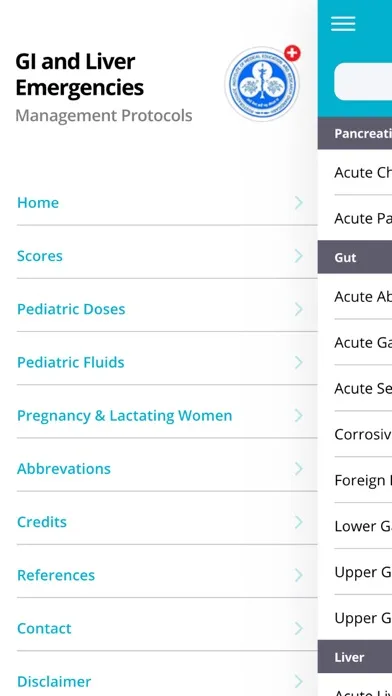Open Pregnancy & Lactating Women section
The image size is (392, 696).
[167, 416]
